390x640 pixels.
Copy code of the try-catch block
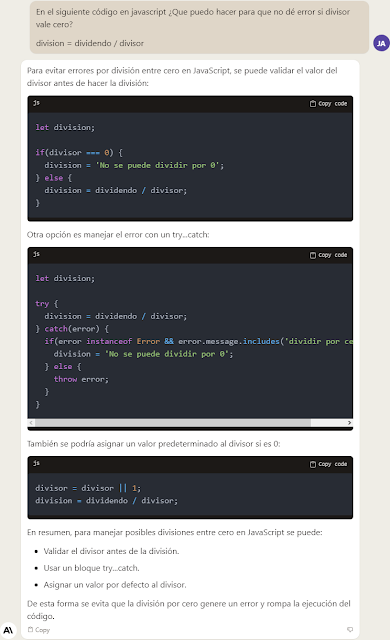click(x=328, y=255)
